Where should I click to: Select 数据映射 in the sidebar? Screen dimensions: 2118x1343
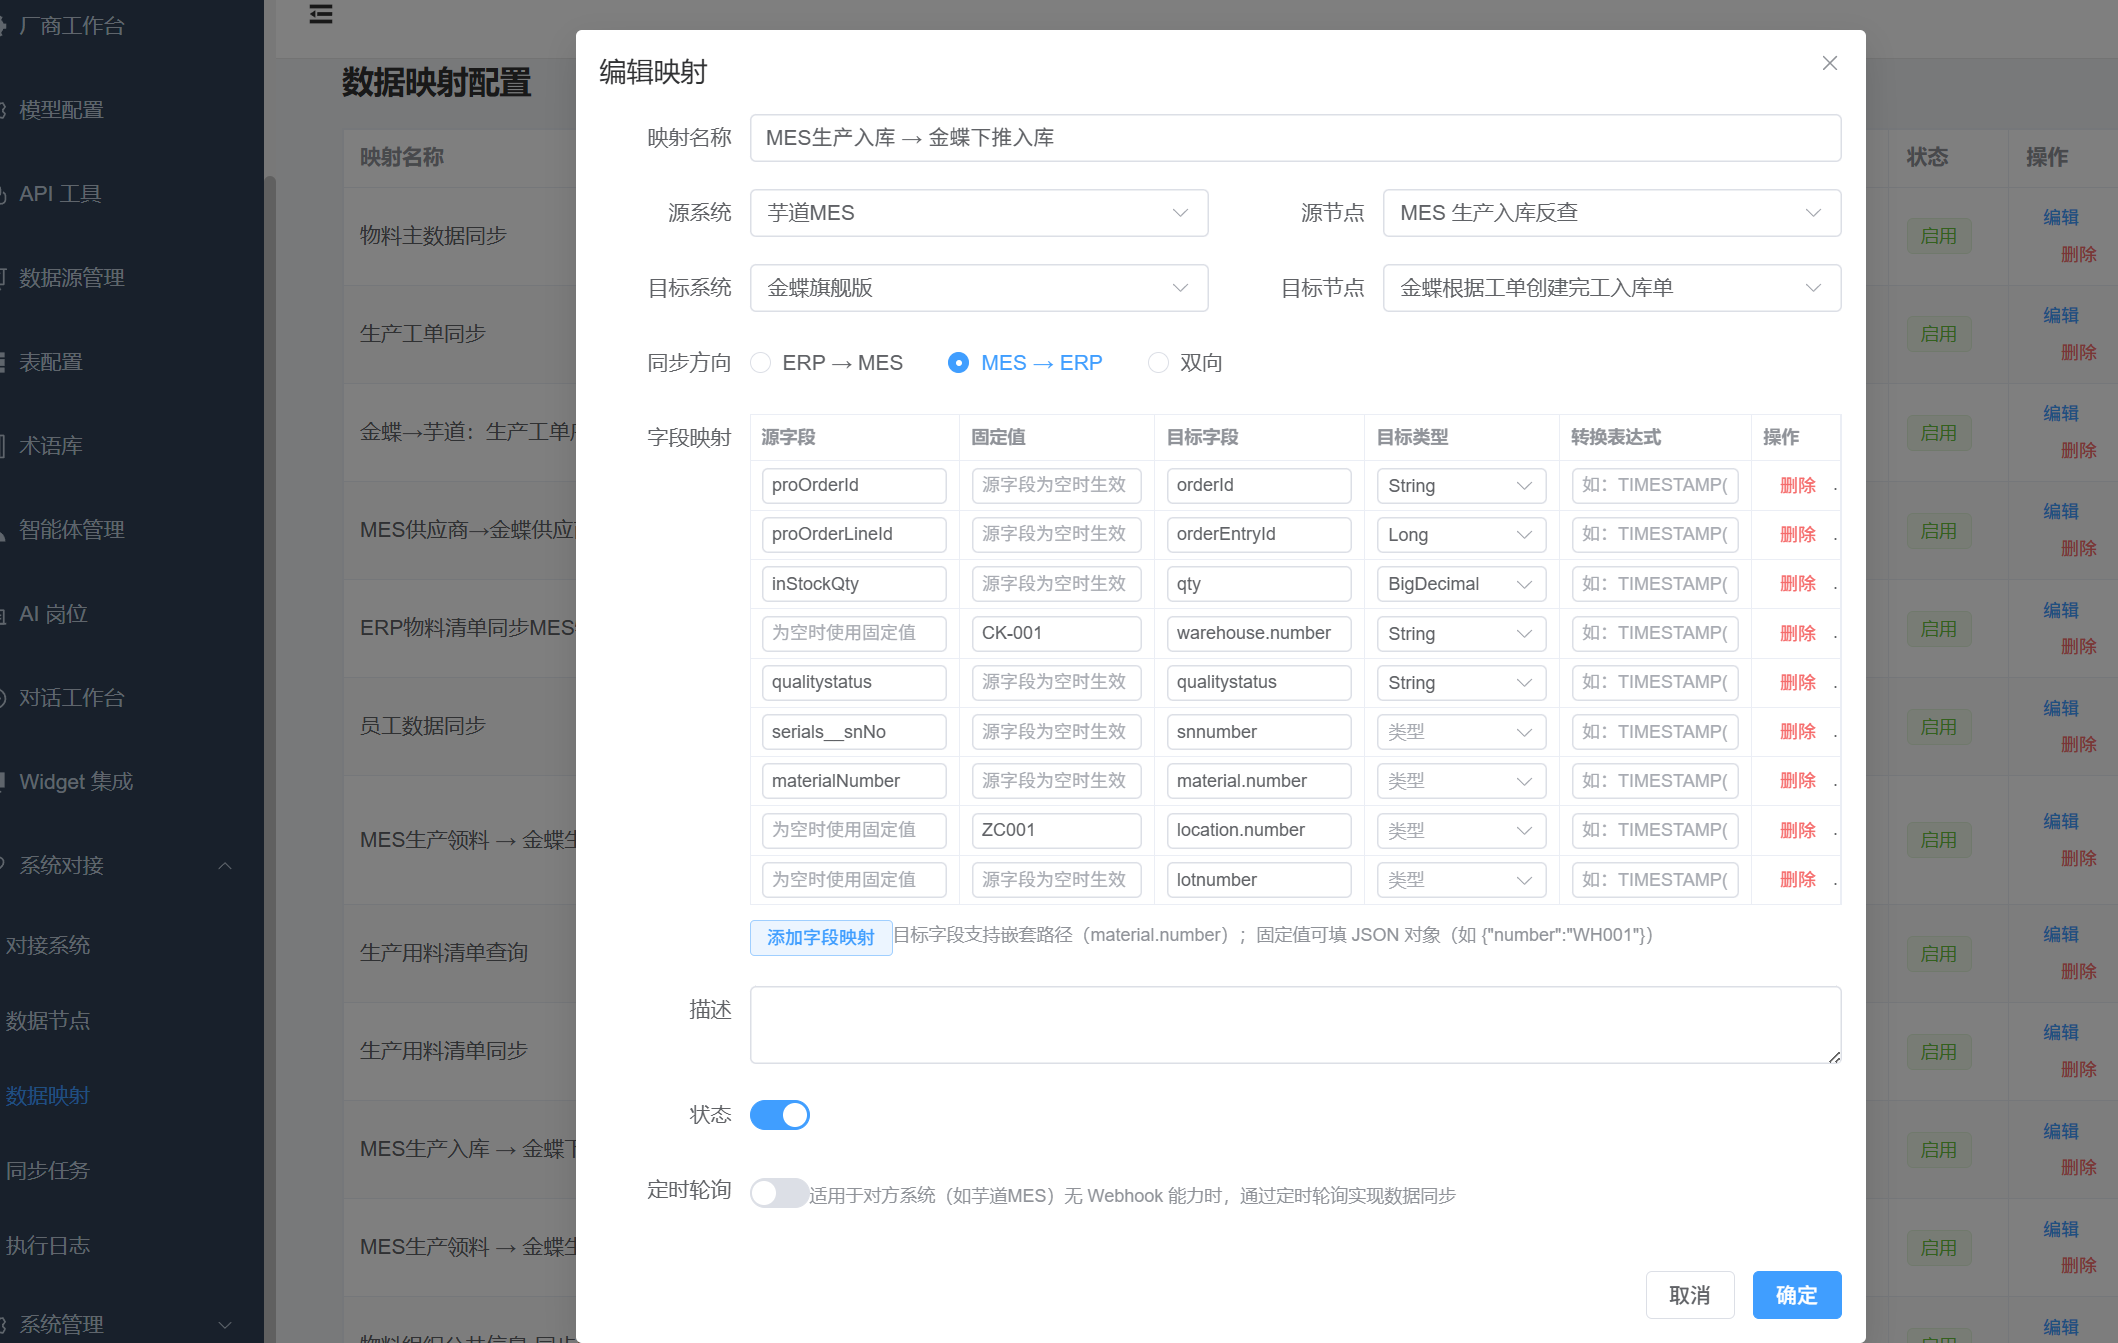click(x=48, y=1096)
